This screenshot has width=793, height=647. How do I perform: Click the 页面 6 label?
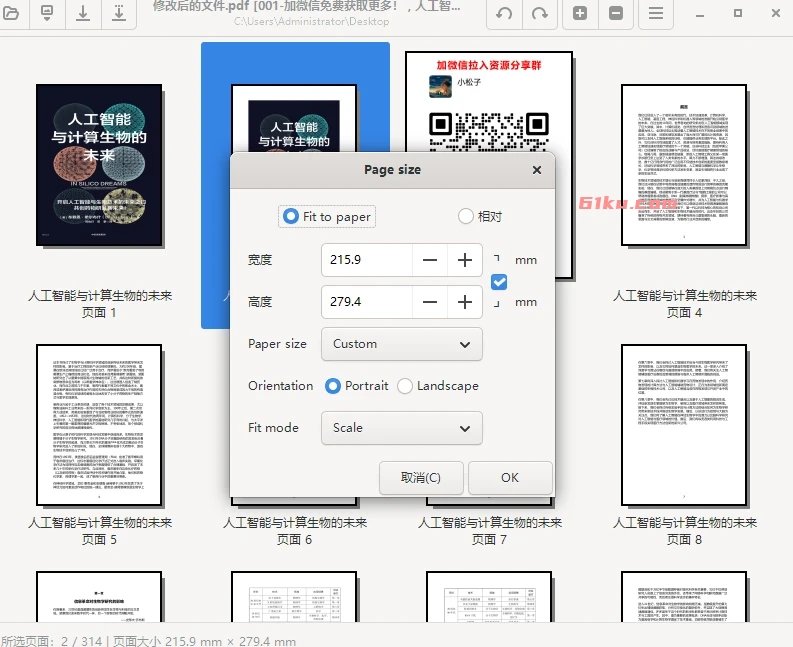pyautogui.click(x=294, y=540)
